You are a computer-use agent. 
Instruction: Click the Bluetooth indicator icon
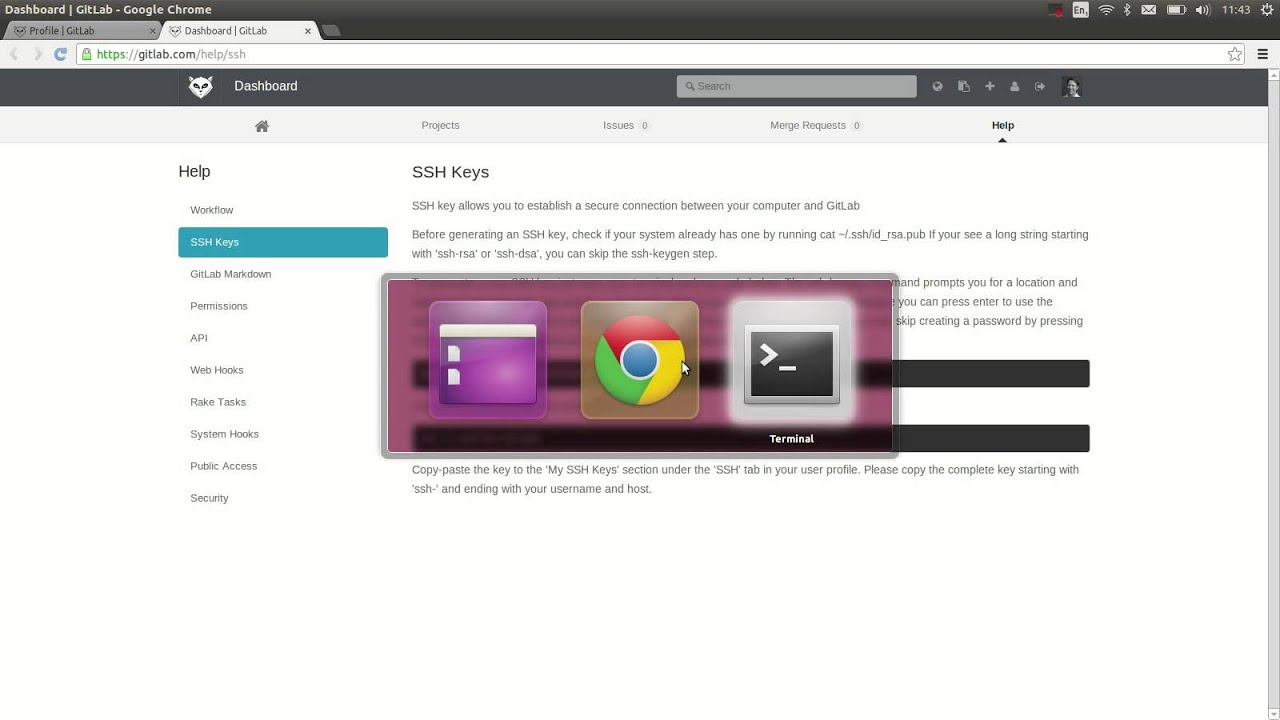pyautogui.click(x=1127, y=10)
